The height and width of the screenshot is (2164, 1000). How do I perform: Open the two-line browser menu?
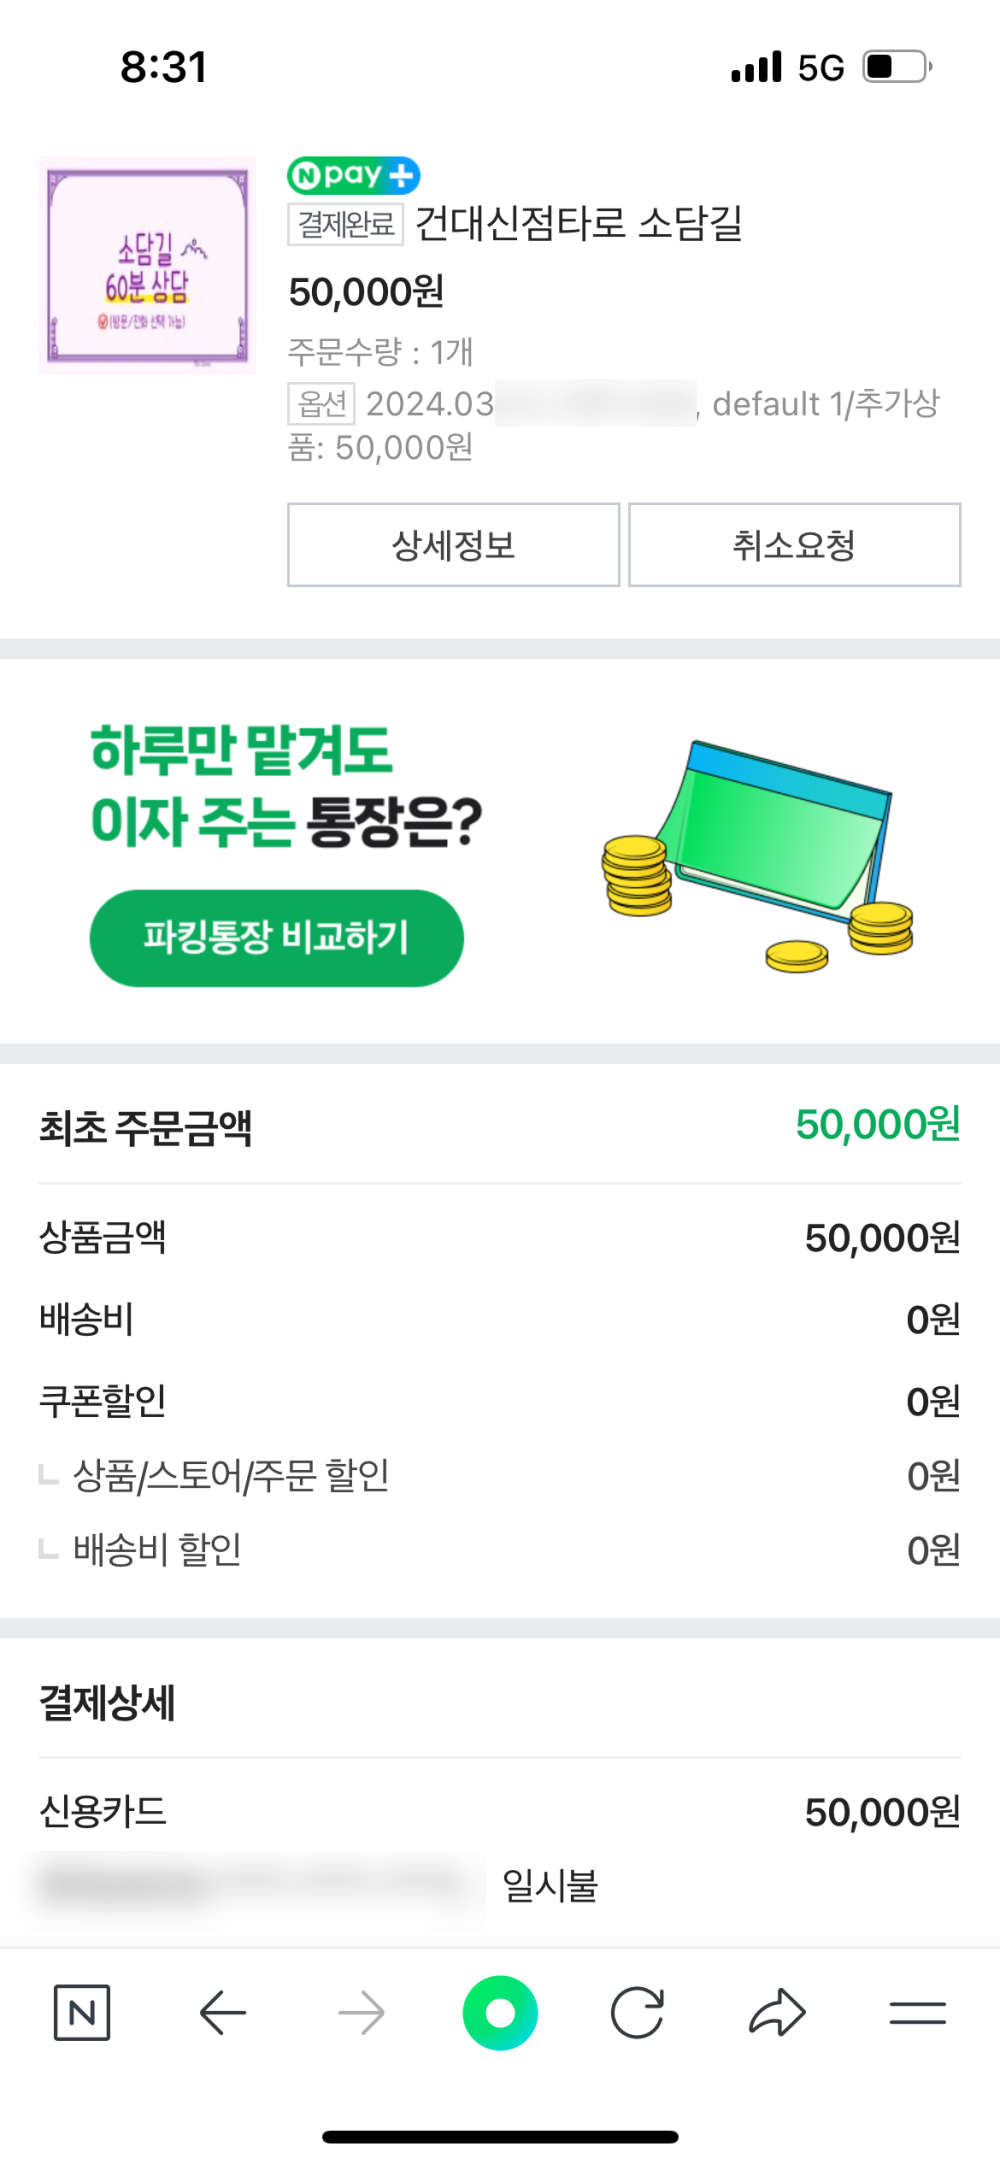[917, 2012]
